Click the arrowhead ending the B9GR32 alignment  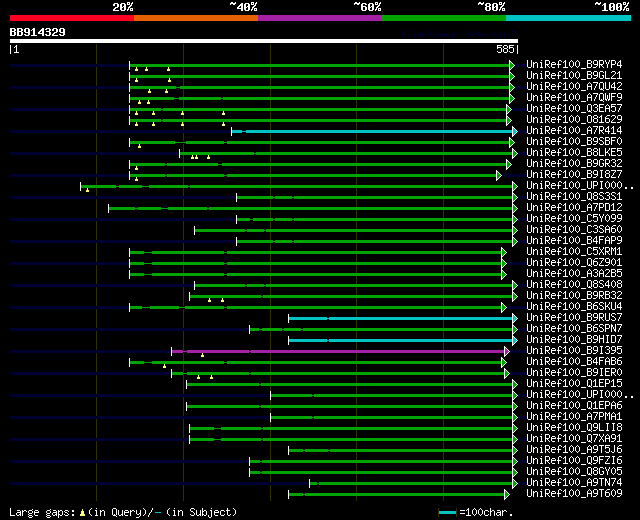(509, 164)
